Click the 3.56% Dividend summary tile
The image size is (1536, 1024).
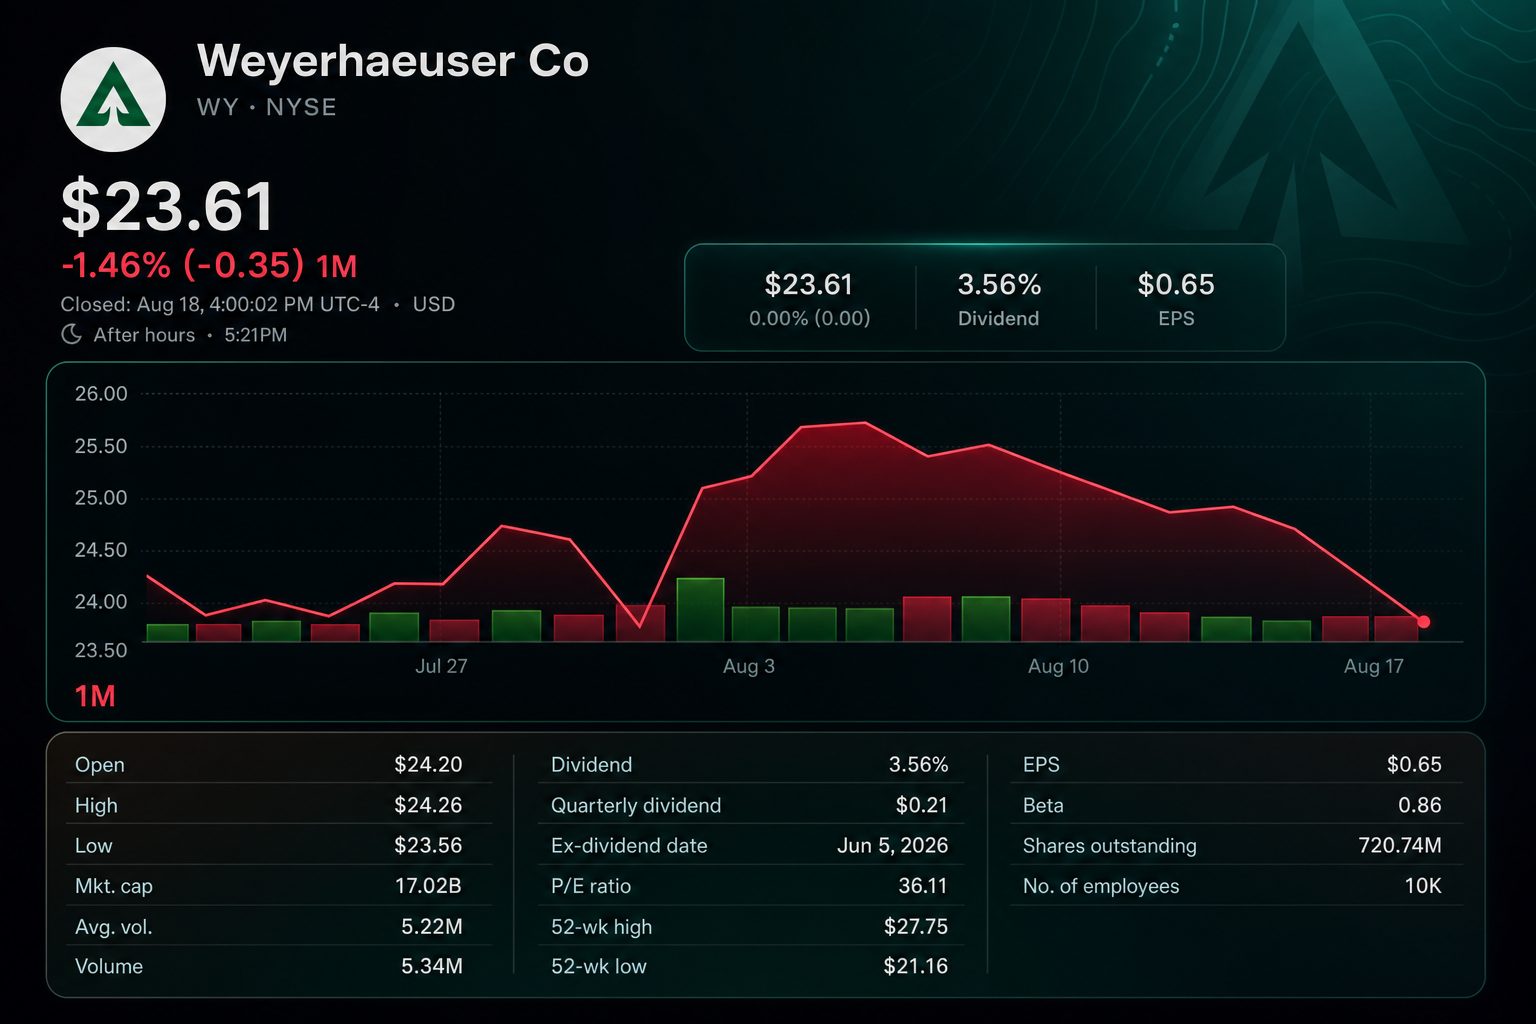(x=999, y=297)
